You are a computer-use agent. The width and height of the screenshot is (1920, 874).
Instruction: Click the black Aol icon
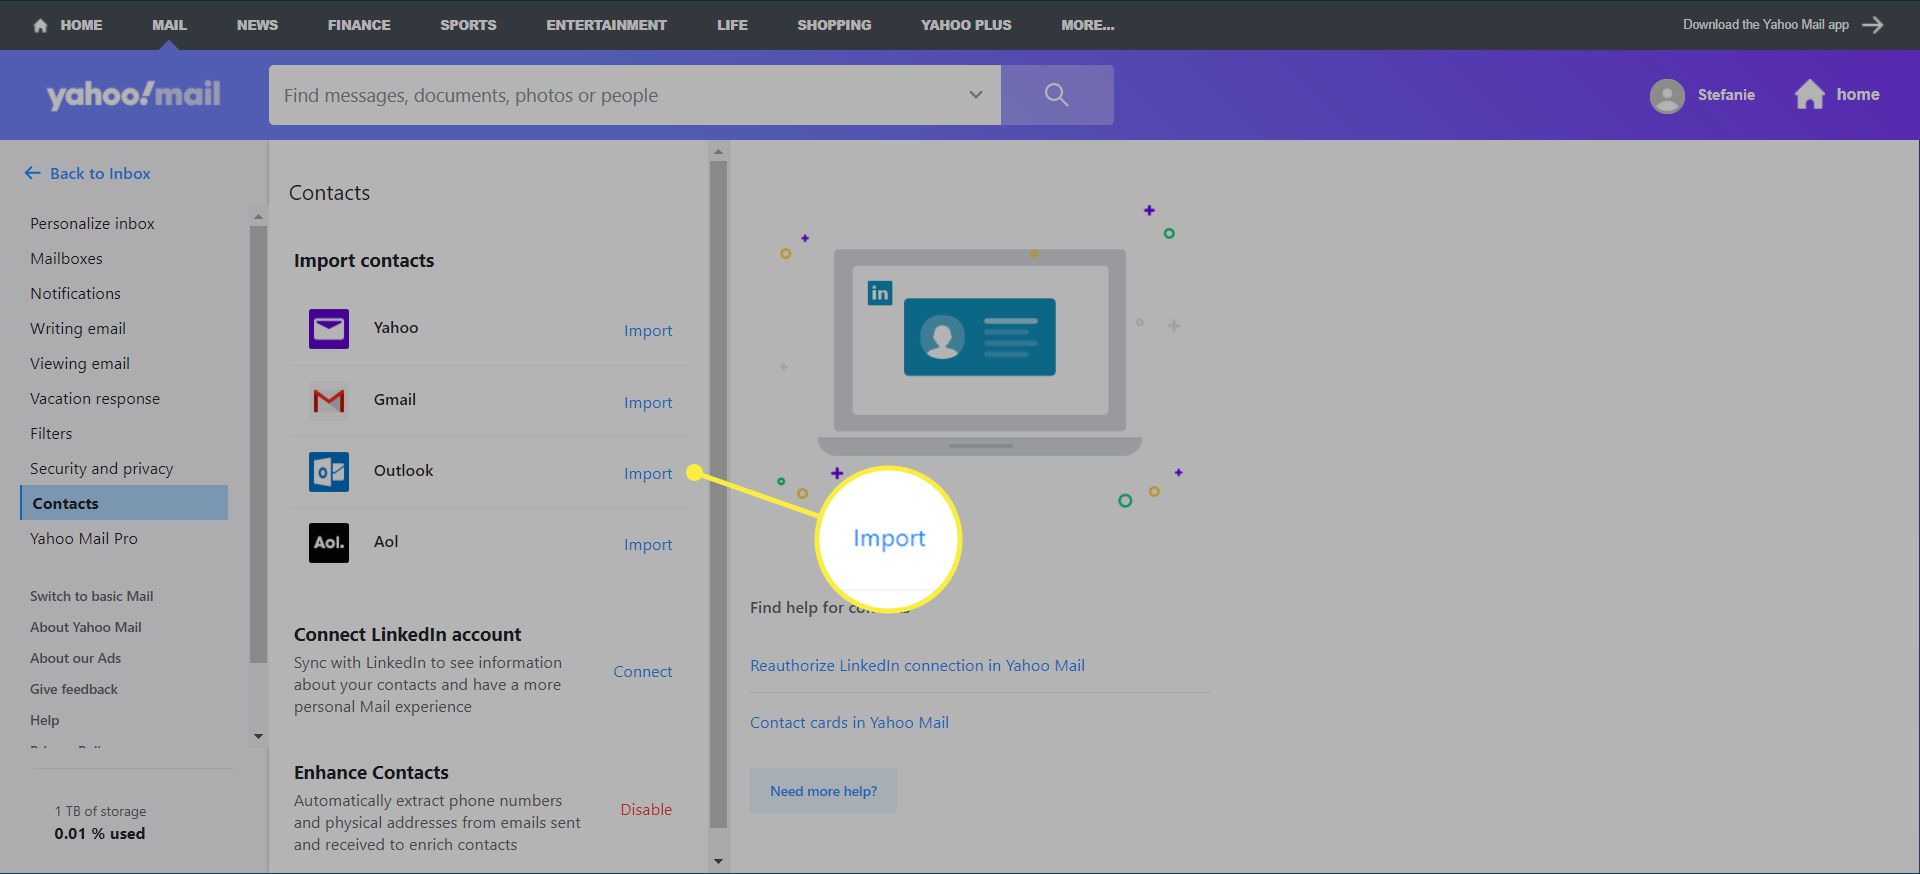pyautogui.click(x=329, y=543)
